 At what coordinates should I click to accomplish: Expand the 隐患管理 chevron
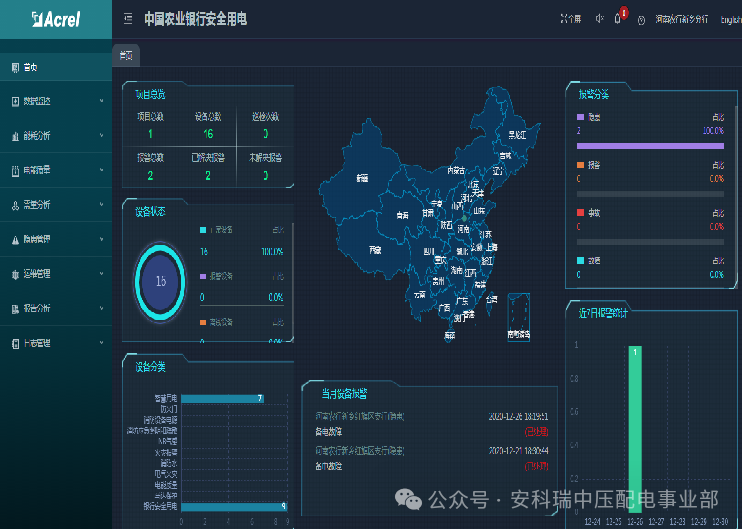[101, 239]
